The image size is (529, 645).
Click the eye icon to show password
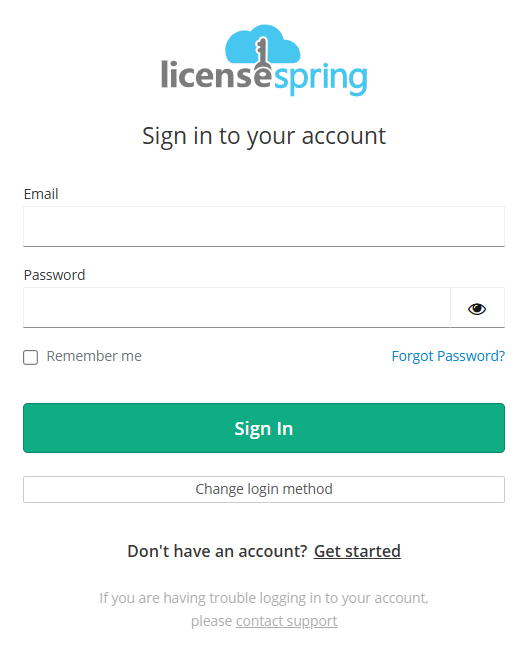tap(477, 309)
